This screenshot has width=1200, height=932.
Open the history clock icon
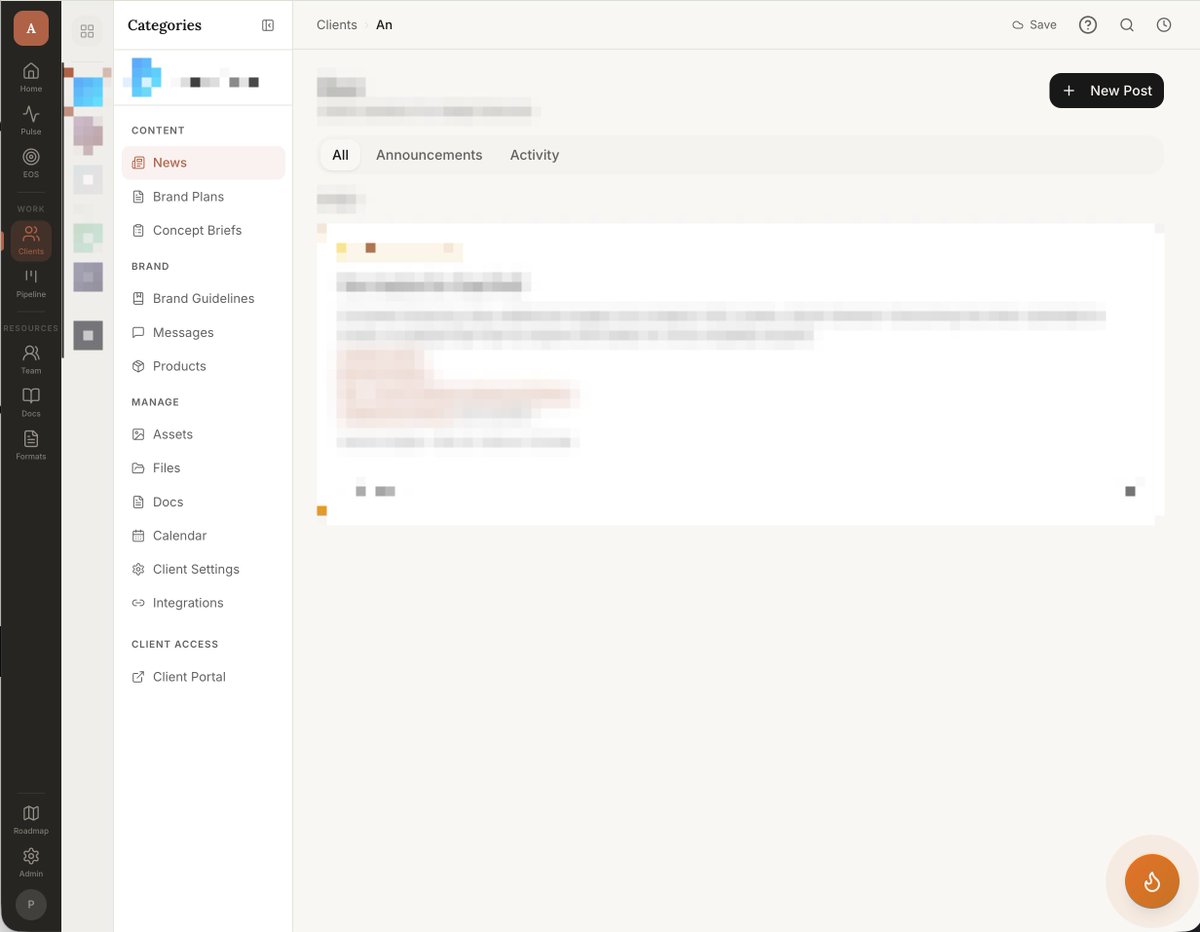(1164, 25)
